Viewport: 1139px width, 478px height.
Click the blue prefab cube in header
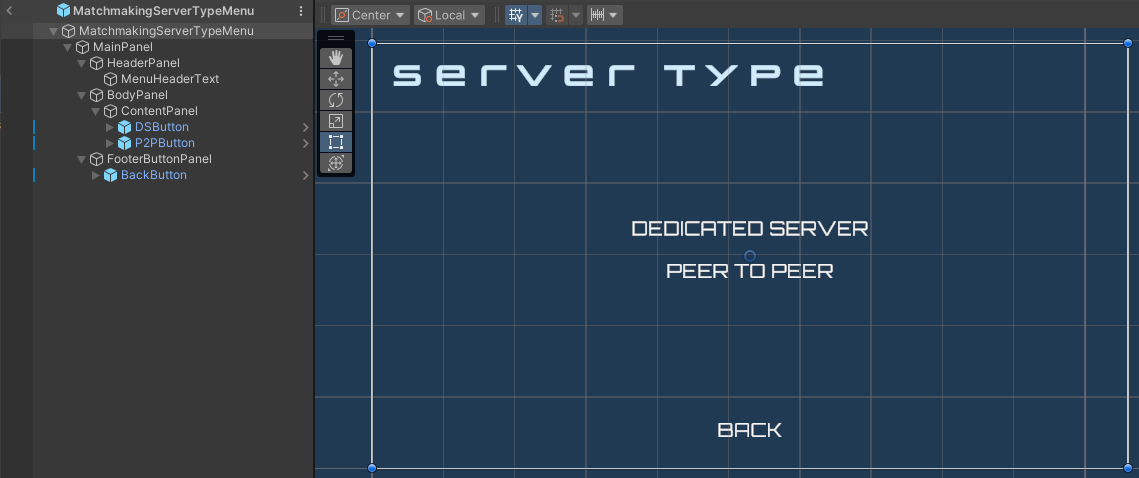pos(64,11)
